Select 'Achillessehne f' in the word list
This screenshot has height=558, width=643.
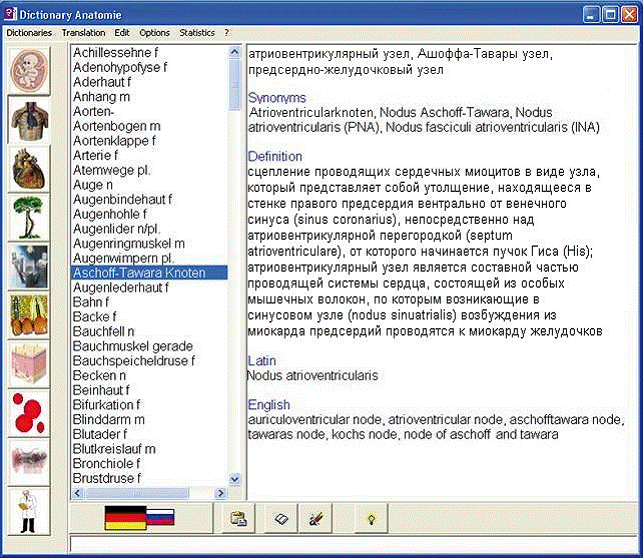tap(116, 52)
